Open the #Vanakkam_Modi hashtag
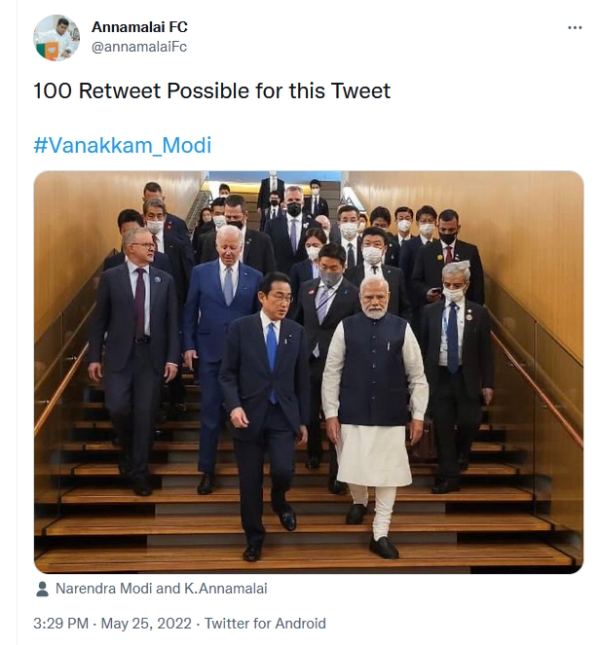This screenshot has width=600, height=645. pos(122,146)
